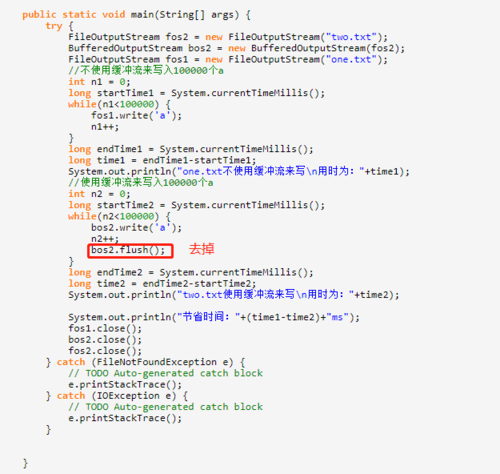The width and height of the screenshot is (500, 474).
Task: Click the println 节省时间 statement
Action: pos(214,317)
